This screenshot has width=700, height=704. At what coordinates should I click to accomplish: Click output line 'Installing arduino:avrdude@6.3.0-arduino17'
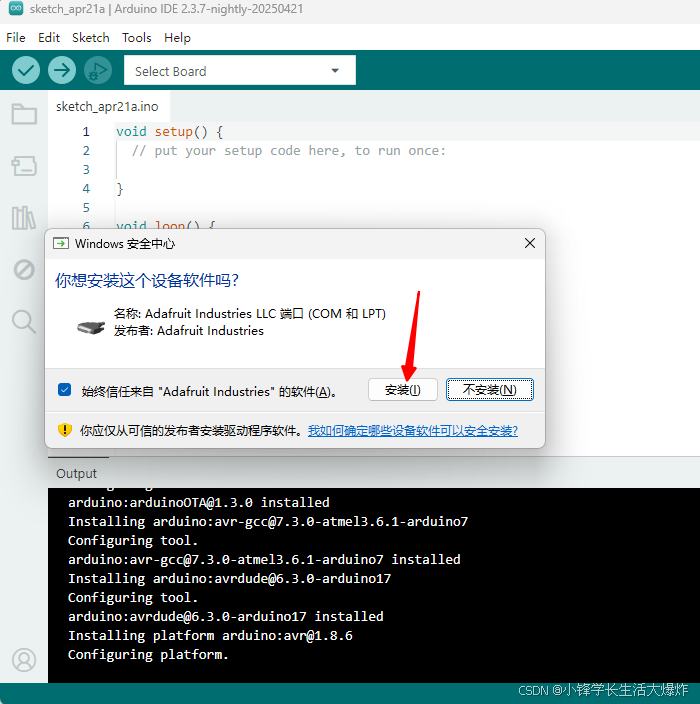(x=229, y=579)
